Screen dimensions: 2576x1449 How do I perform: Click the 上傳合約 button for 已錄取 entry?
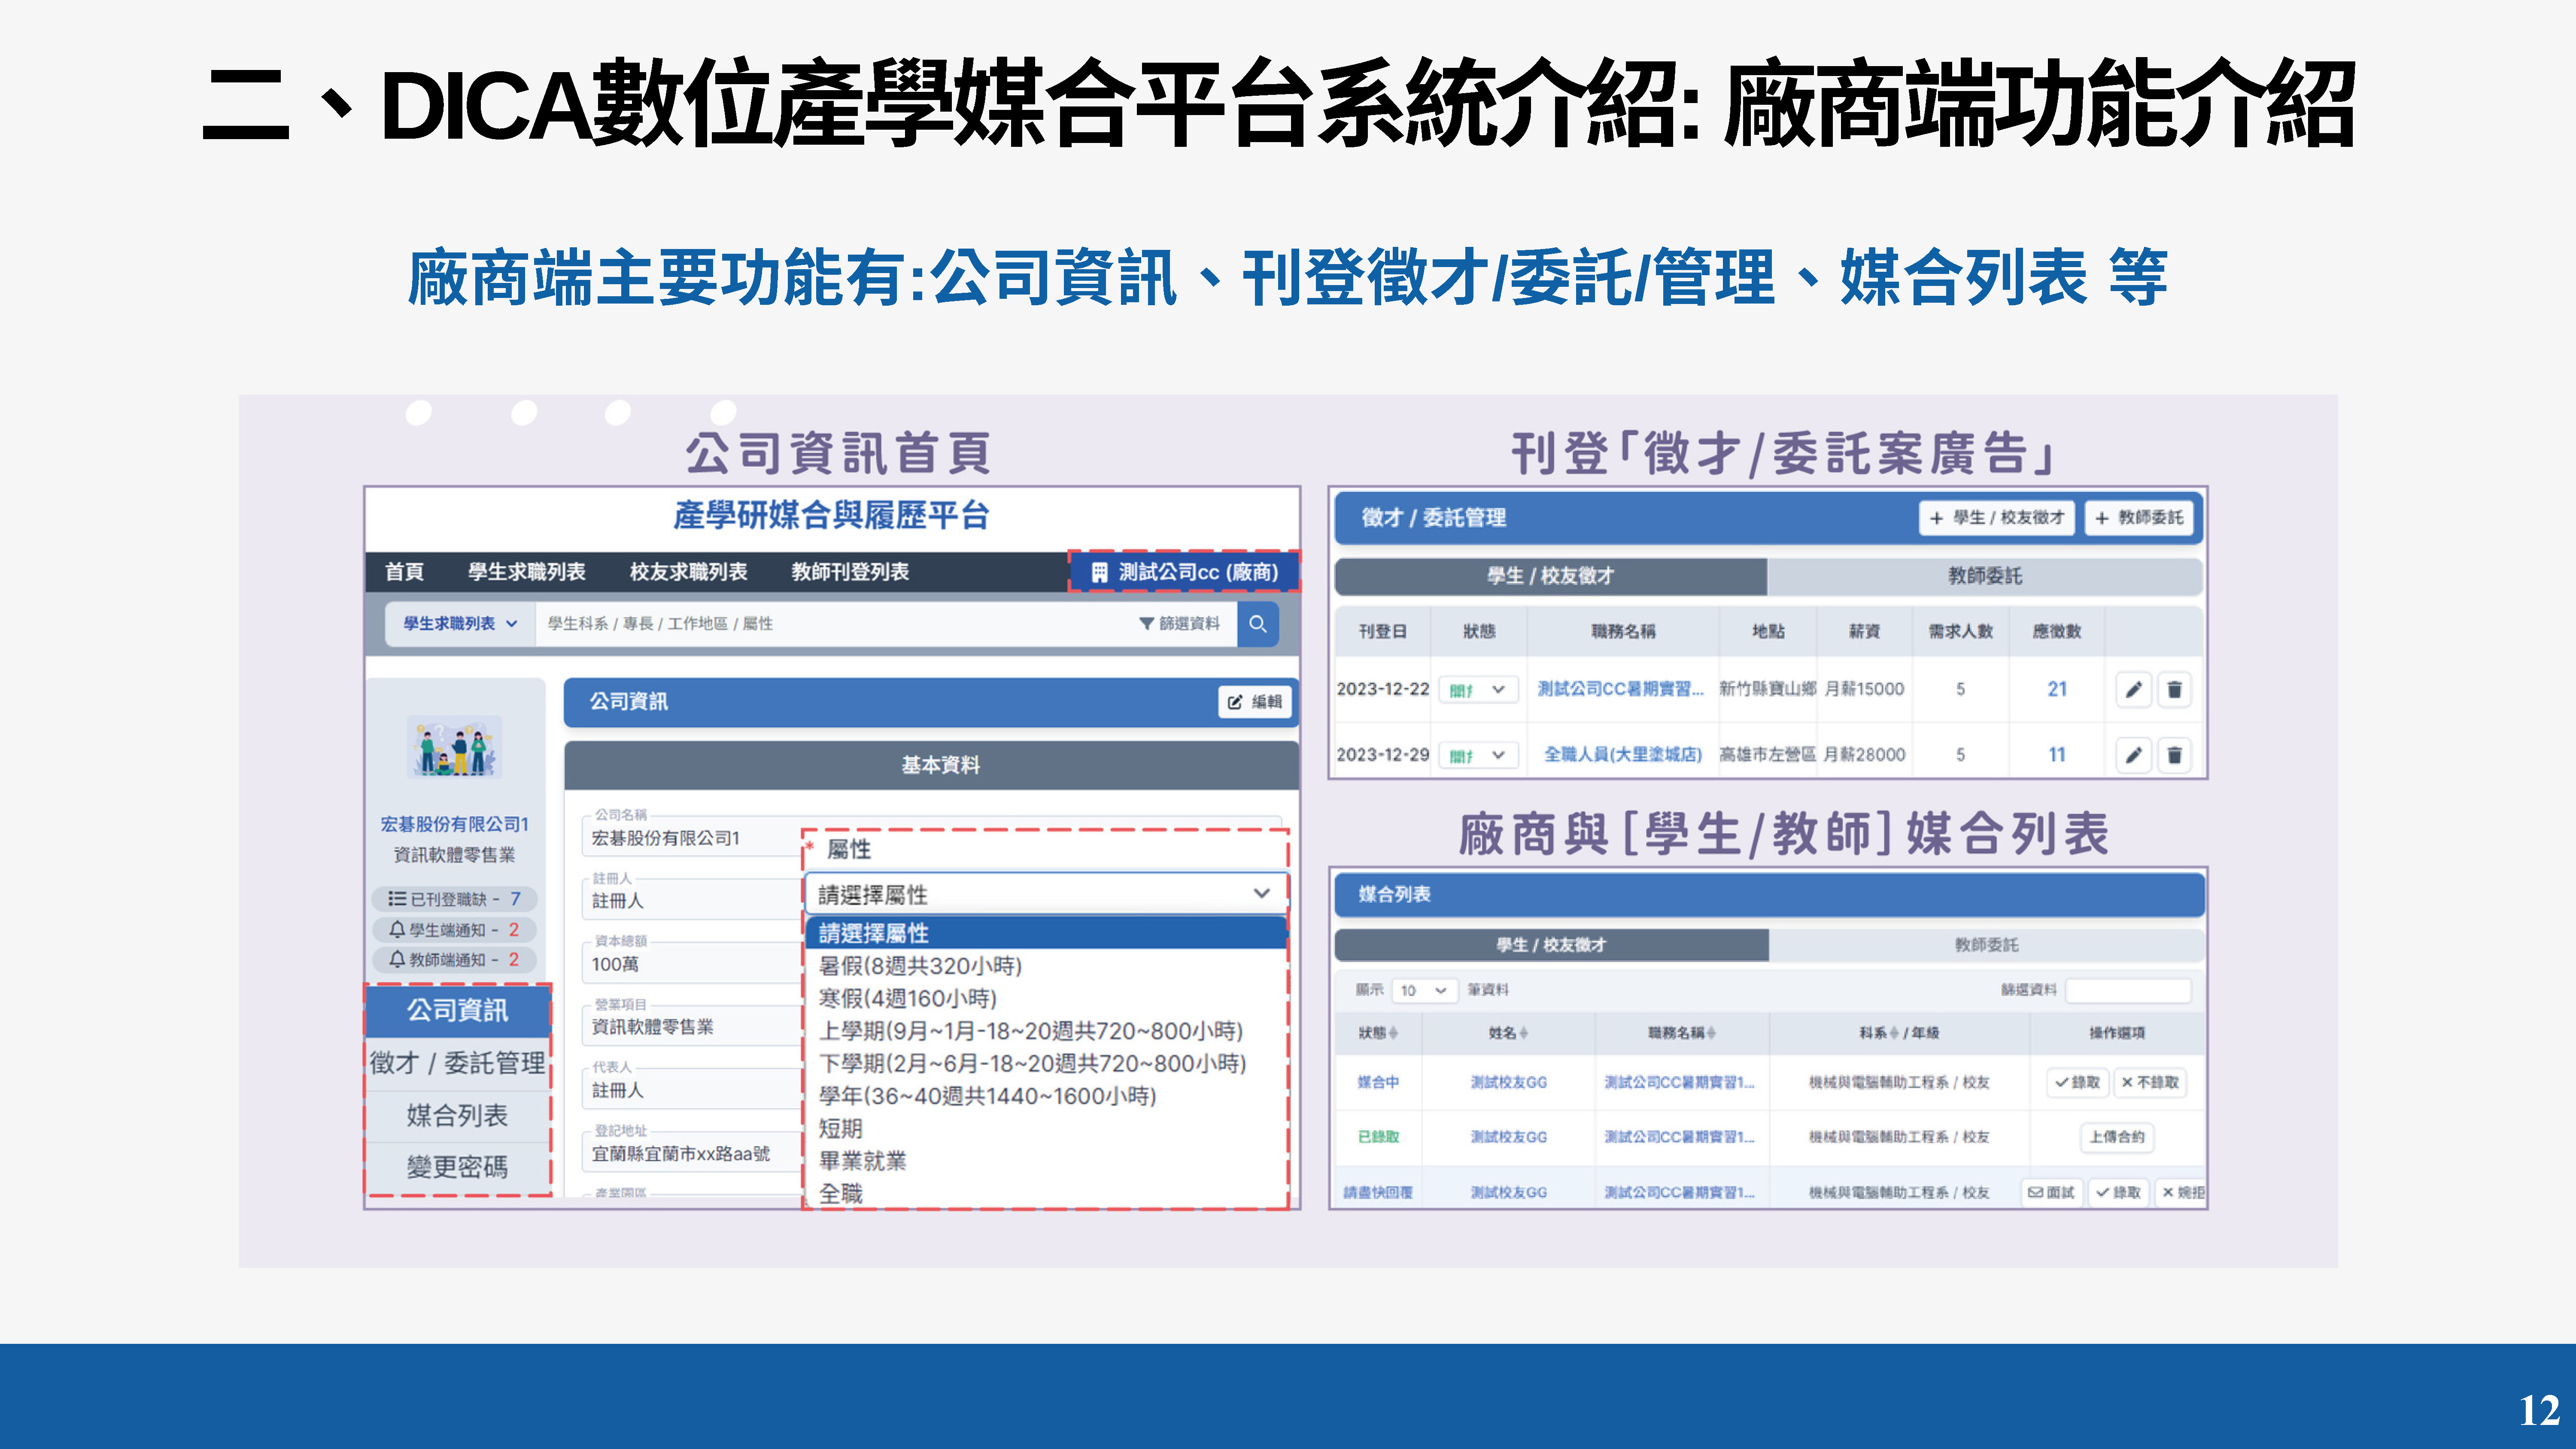(x=2118, y=1137)
